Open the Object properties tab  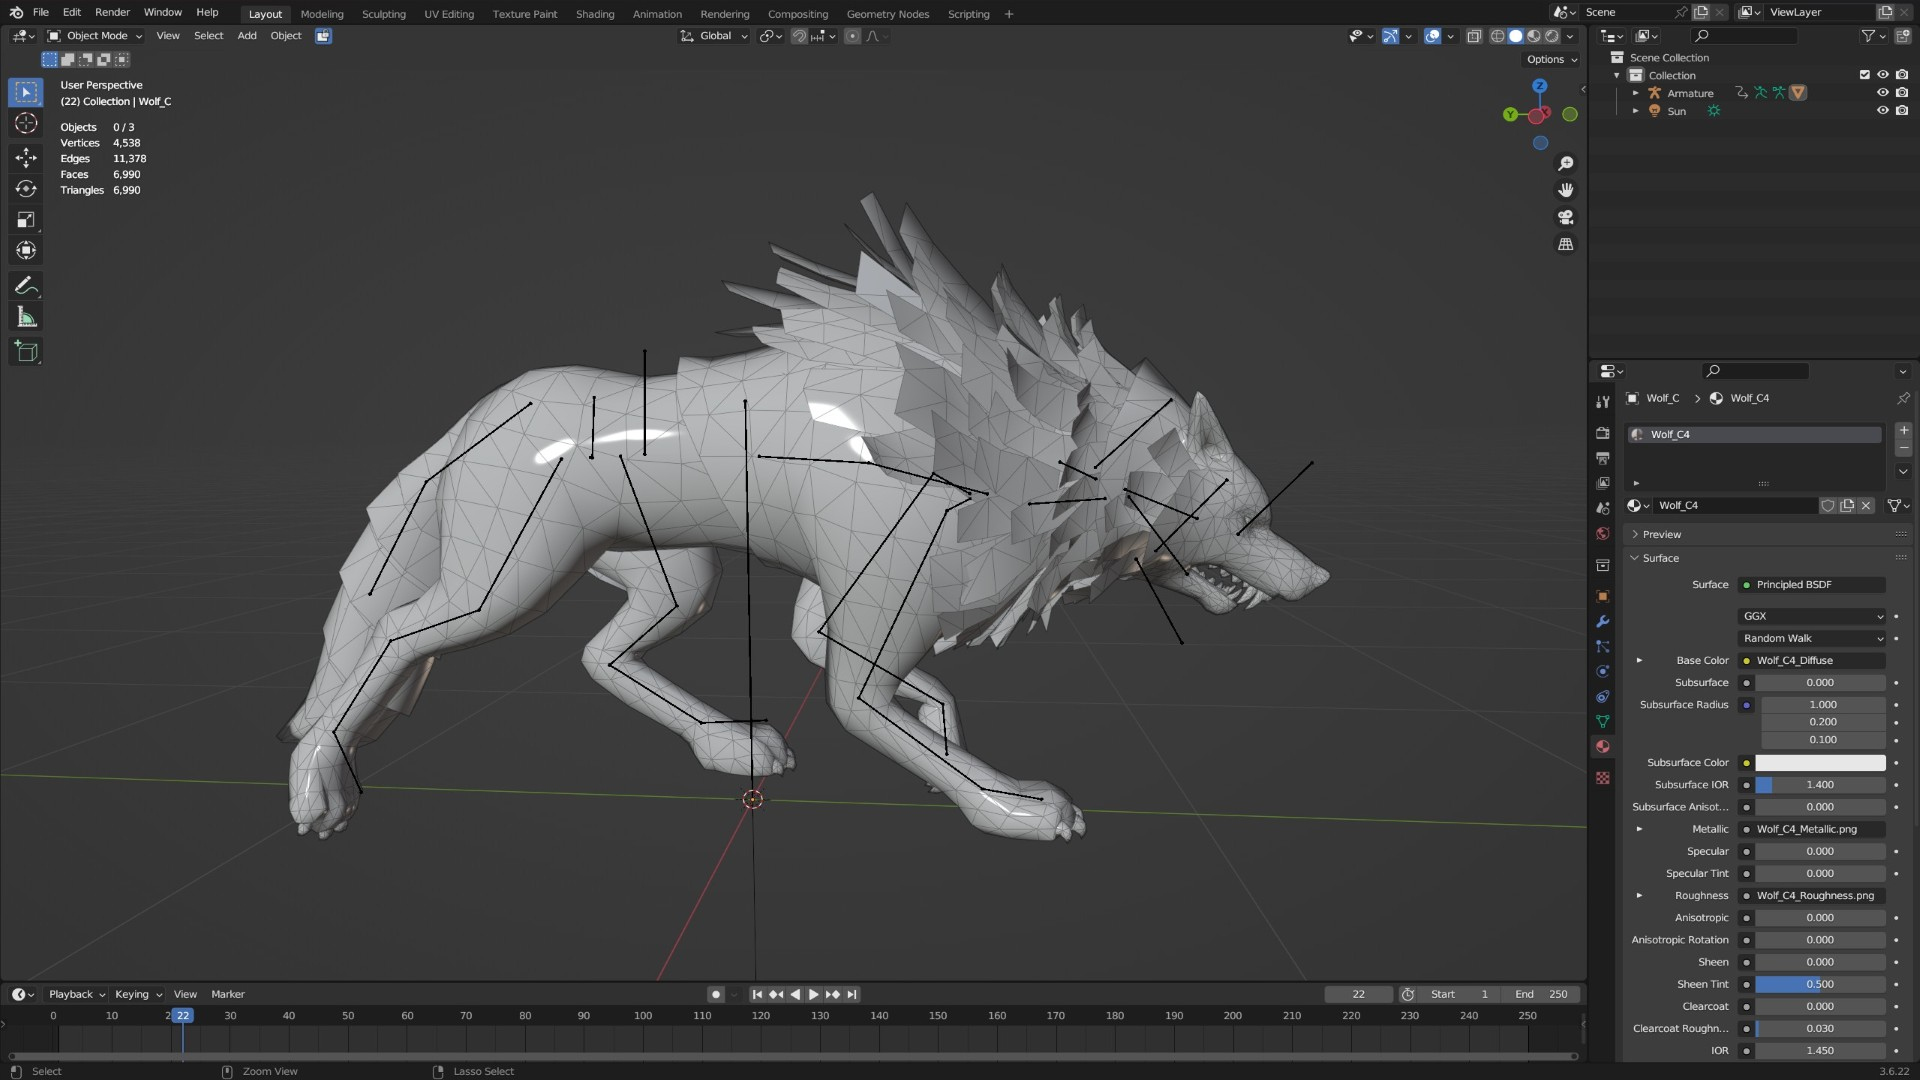[1603, 596]
